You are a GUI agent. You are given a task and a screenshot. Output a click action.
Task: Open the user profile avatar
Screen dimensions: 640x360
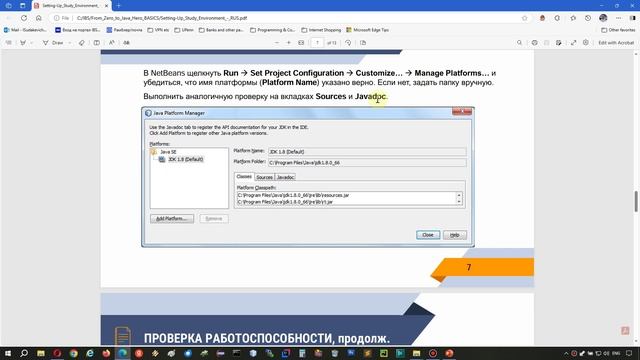point(603,18)
